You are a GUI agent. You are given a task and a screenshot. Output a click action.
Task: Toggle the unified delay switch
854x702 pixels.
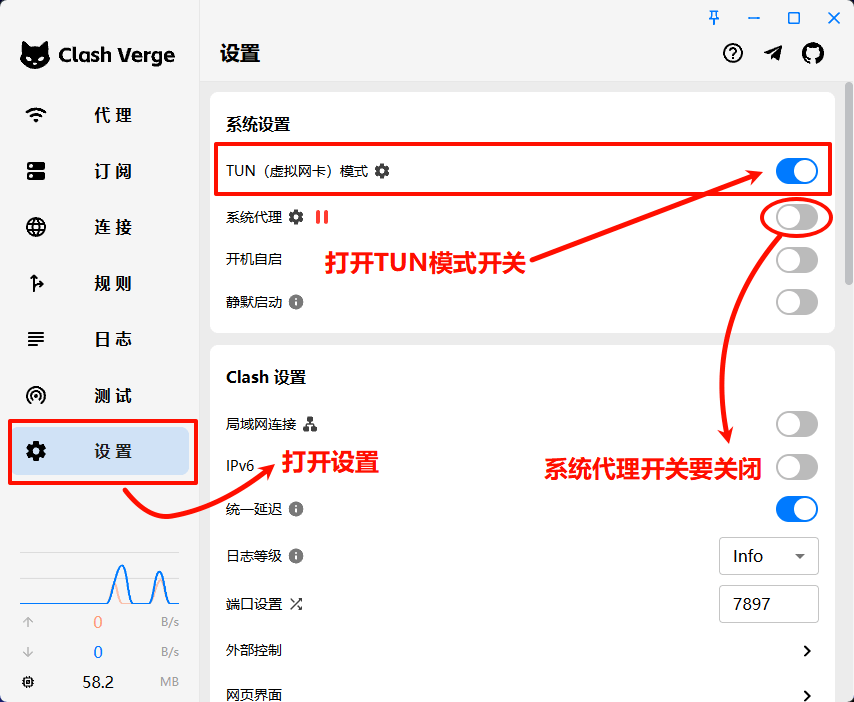[797, 509]
